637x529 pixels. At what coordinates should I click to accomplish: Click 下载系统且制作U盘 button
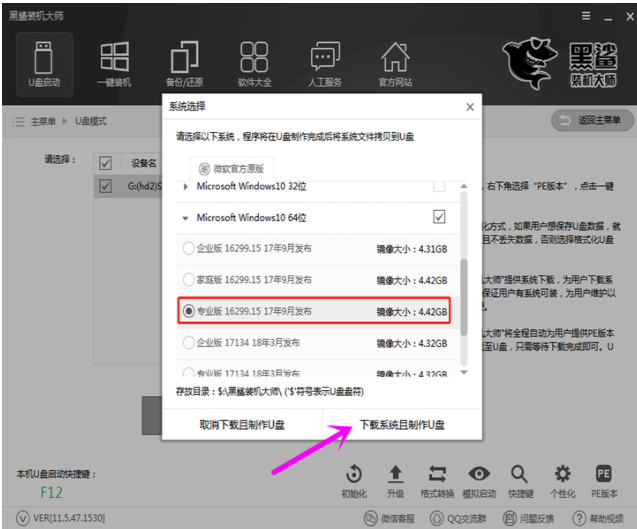[402, 425]
